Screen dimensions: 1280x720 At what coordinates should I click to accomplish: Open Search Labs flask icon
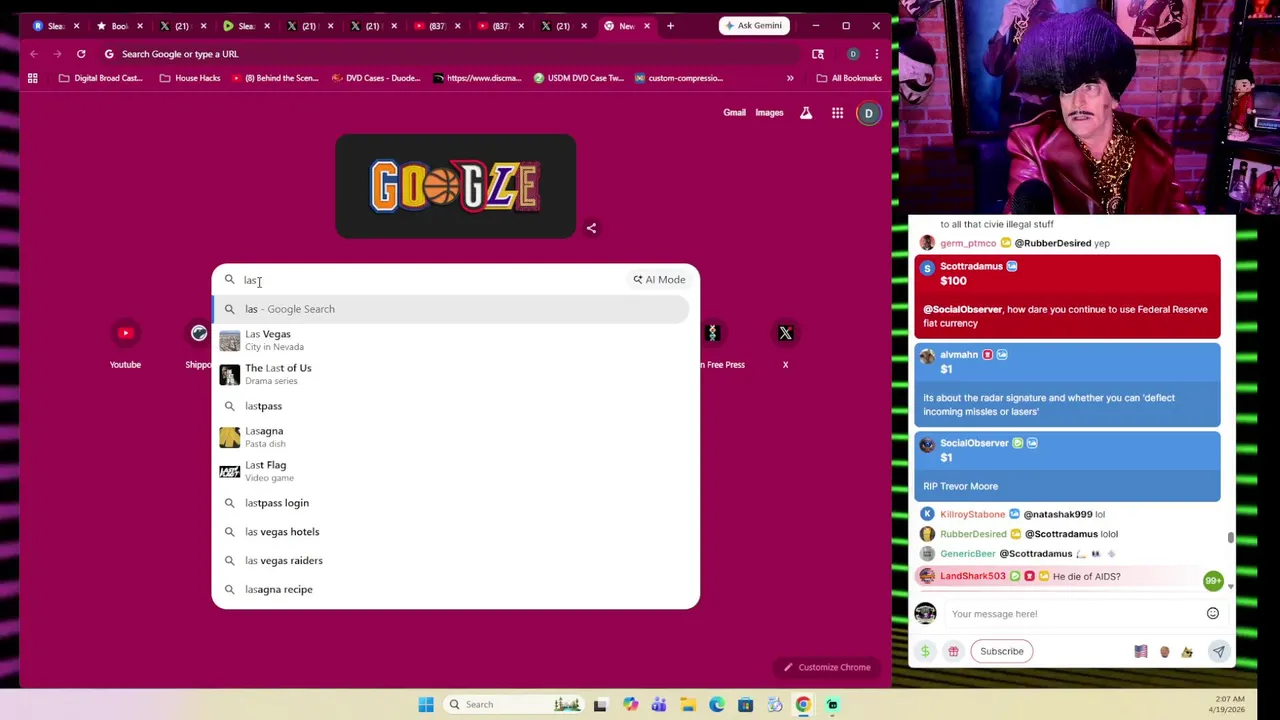pos(806,113)
